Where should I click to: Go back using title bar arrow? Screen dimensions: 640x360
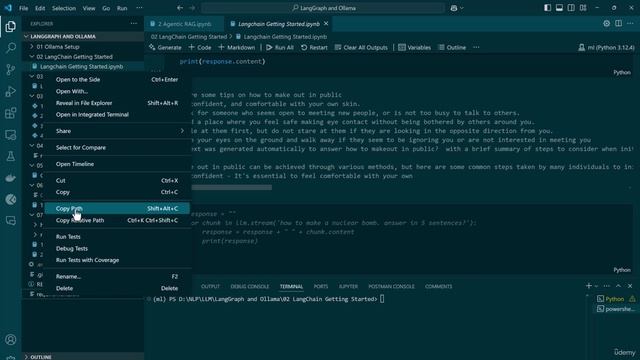[180, 8]
